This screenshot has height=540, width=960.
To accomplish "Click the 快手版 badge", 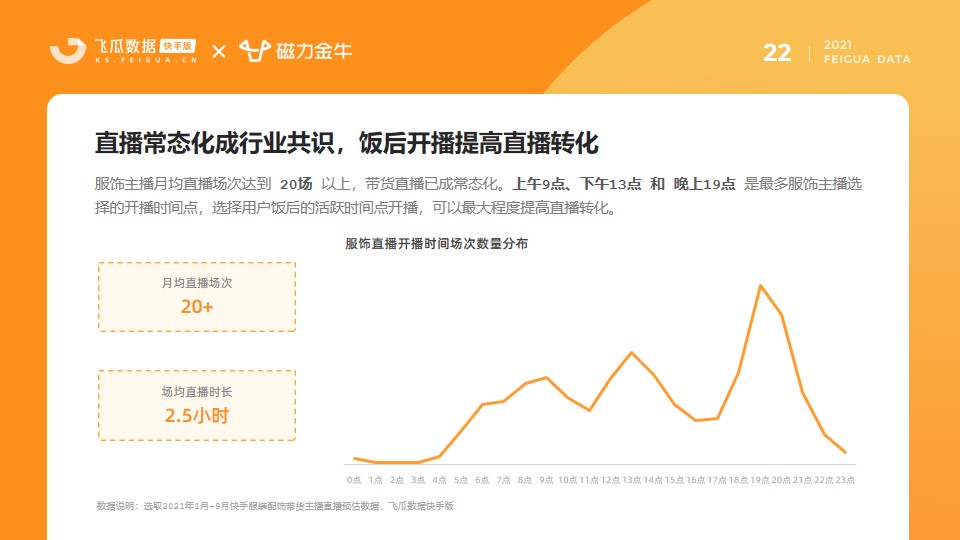I will [178, 46].
